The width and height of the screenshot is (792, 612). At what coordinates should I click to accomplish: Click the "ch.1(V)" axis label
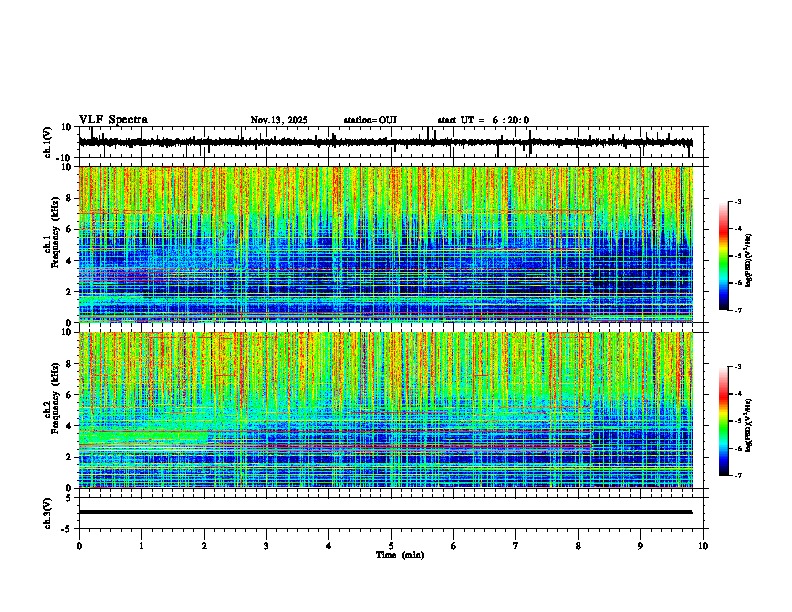tap(48, 142)
